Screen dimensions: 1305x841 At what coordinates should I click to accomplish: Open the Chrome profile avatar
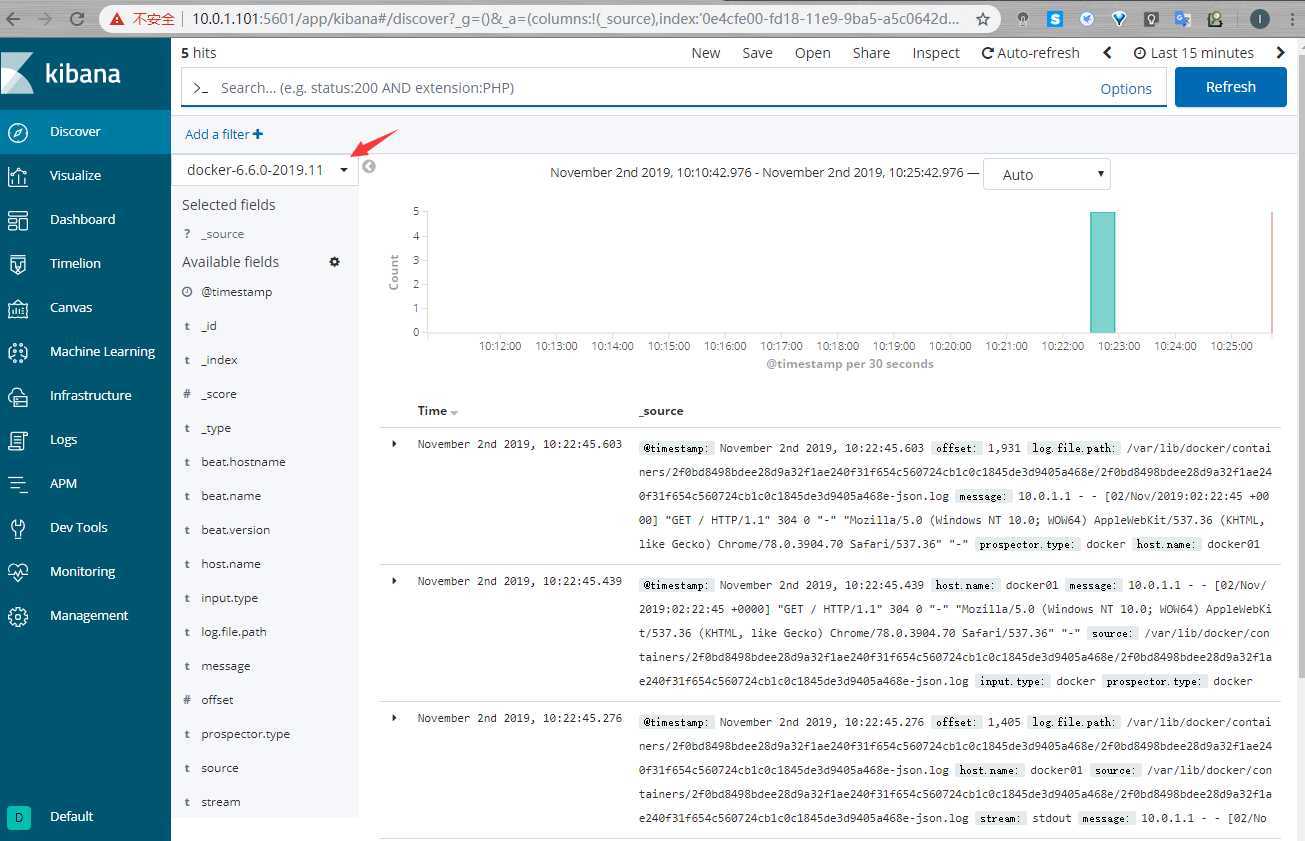pyautogui.click(x=1260, y=18)
